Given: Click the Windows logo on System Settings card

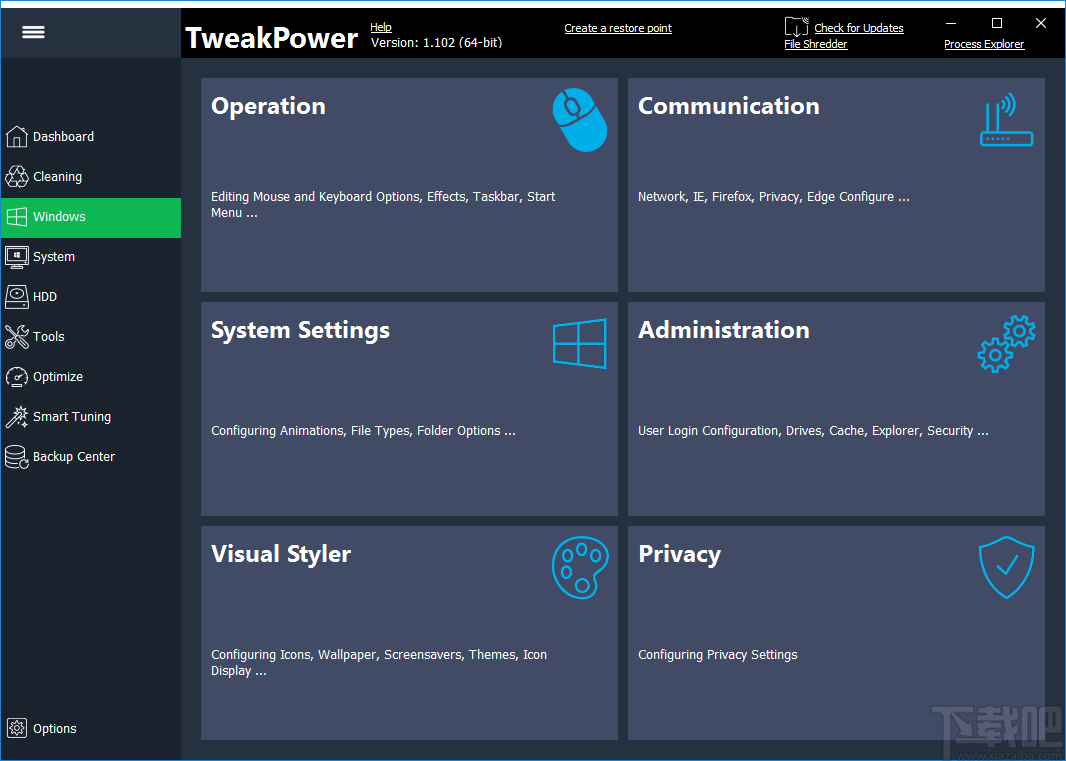Looking at the screenshot, I should (580, 344).
